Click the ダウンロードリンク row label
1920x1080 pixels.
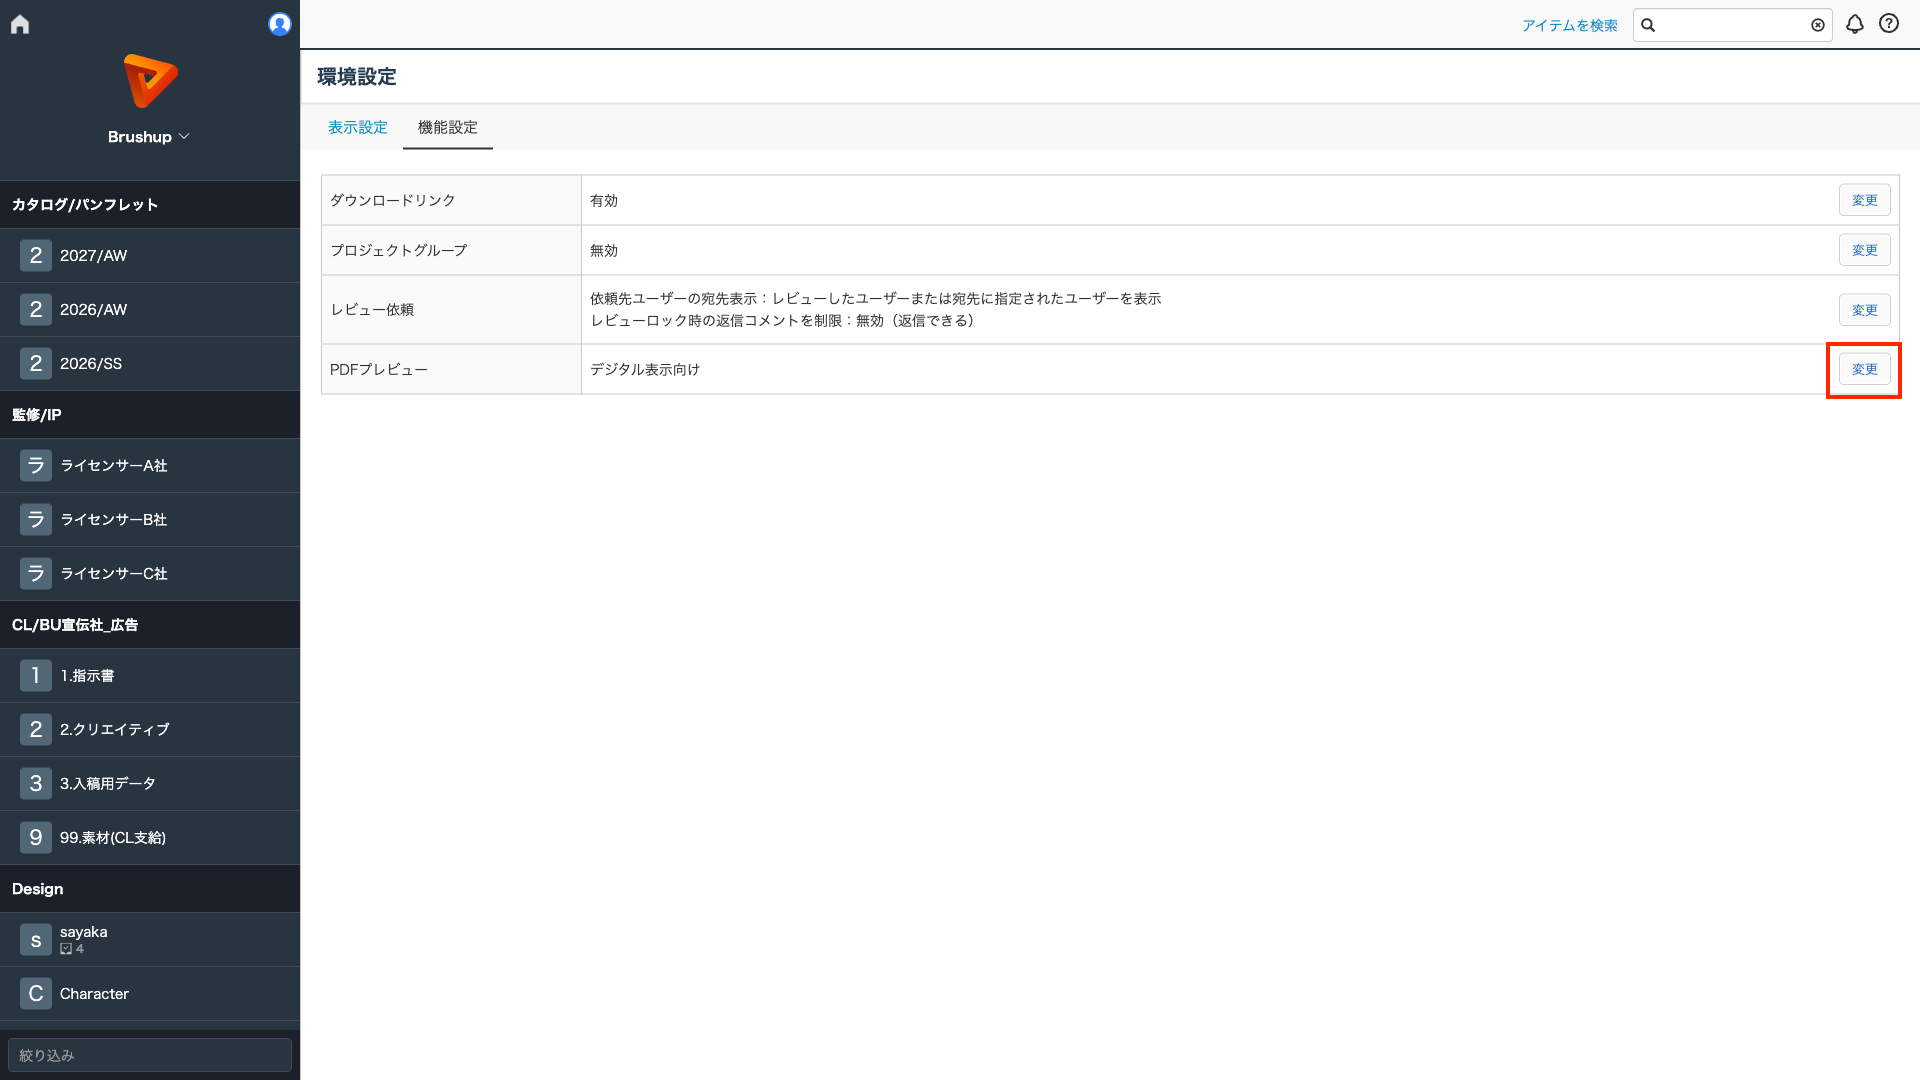point(393,200)
